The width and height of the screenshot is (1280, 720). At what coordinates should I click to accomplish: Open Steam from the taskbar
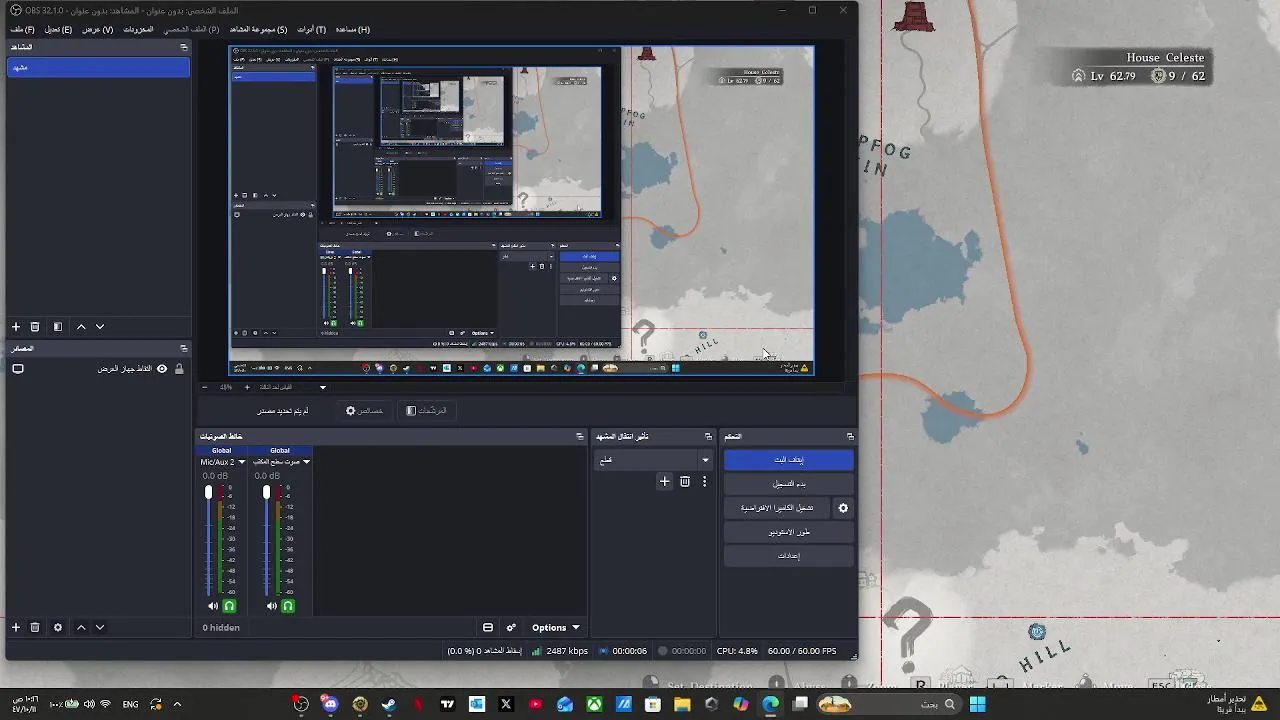(389, 704)
